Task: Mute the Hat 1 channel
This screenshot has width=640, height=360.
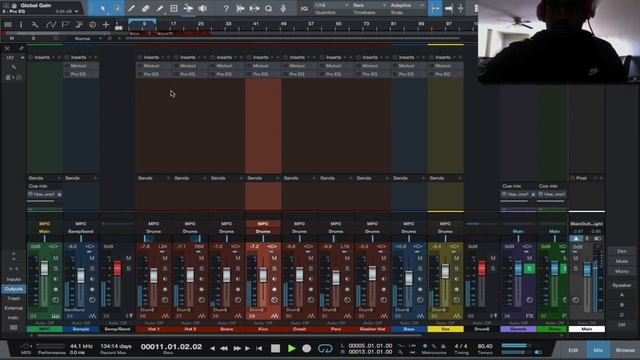Action: 165,258
